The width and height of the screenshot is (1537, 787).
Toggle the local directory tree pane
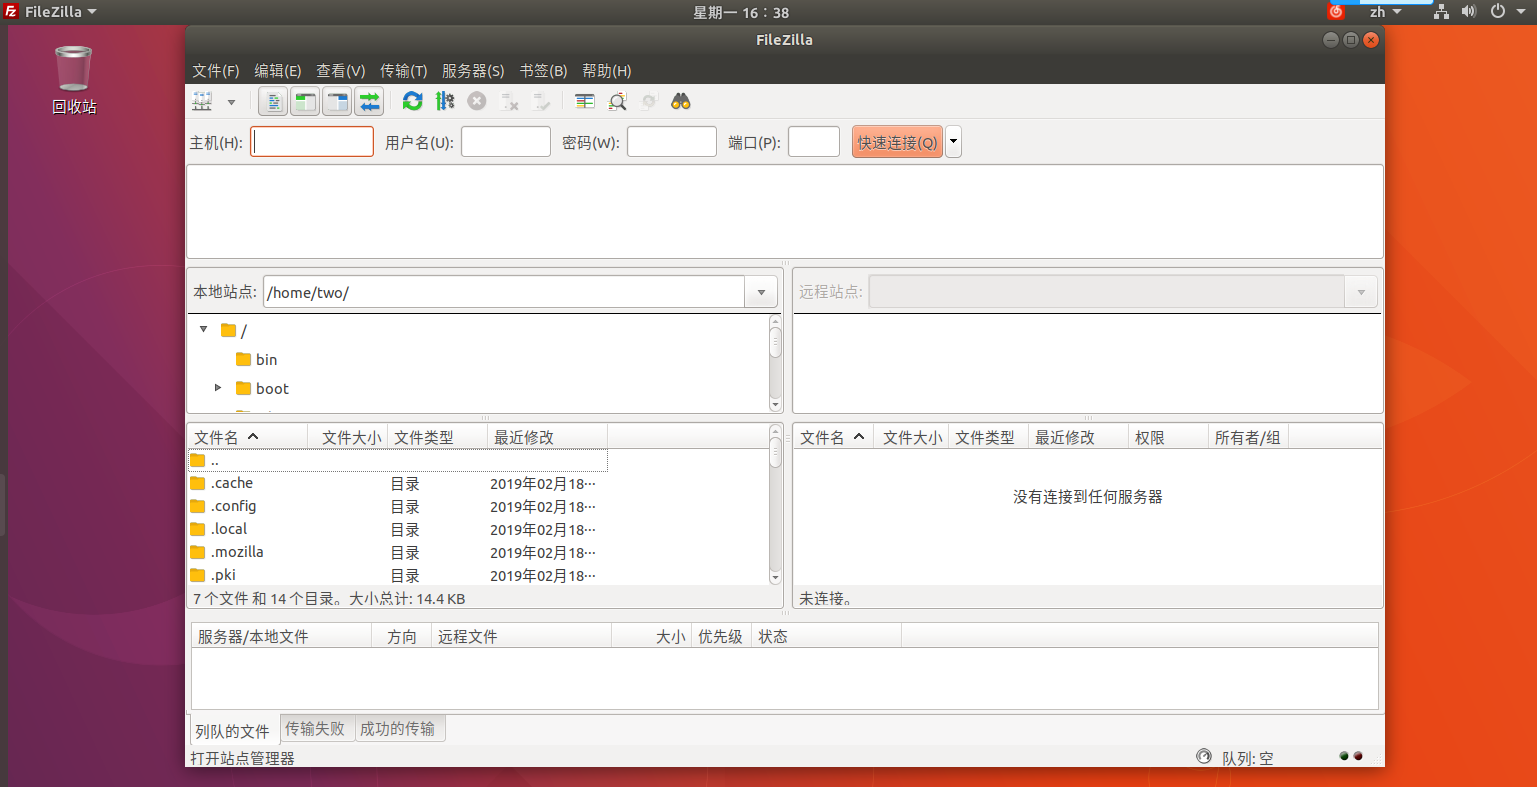click(304, 101)
